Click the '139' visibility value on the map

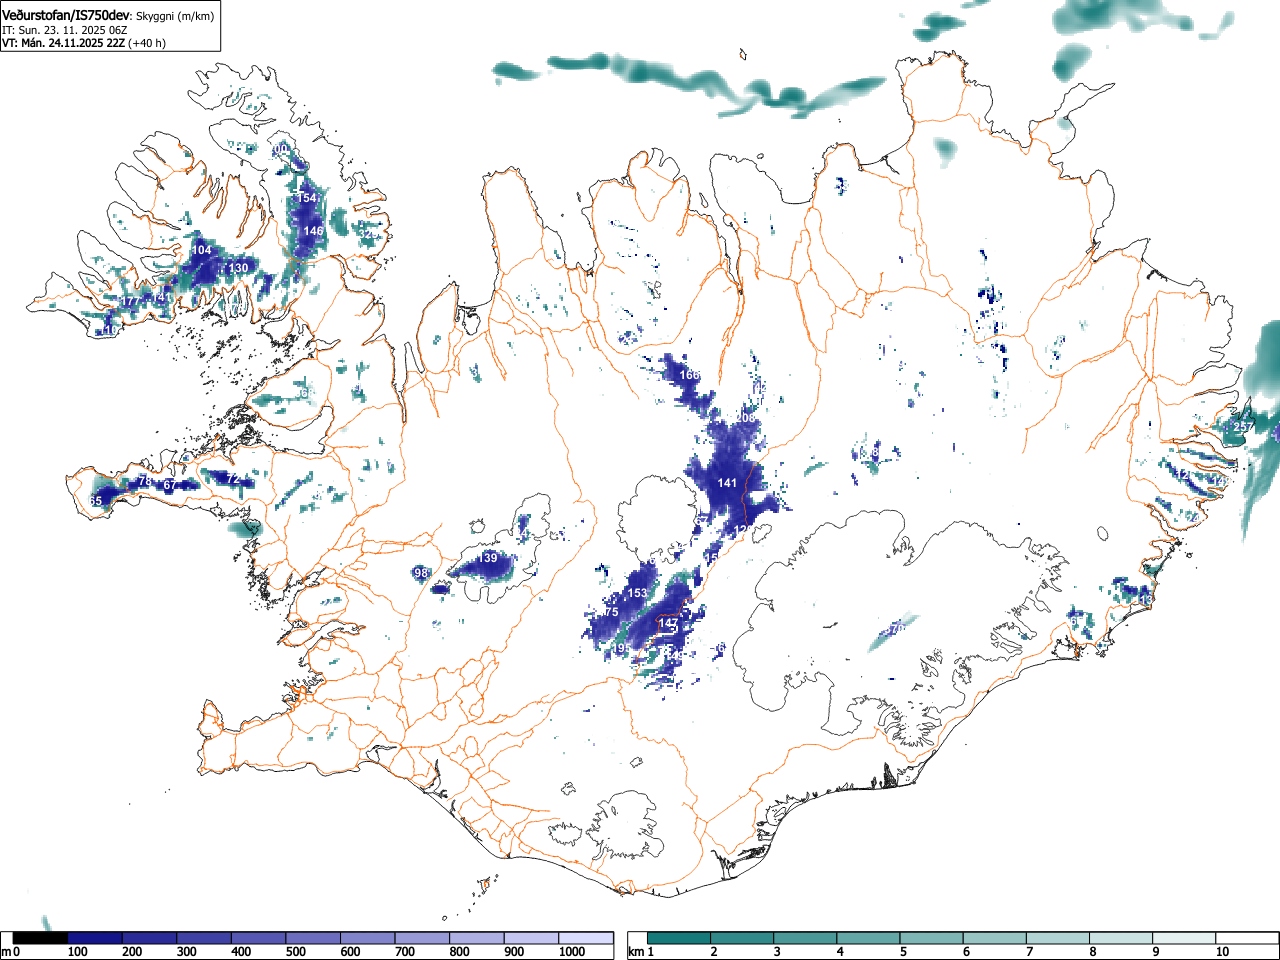coord(487,558)
